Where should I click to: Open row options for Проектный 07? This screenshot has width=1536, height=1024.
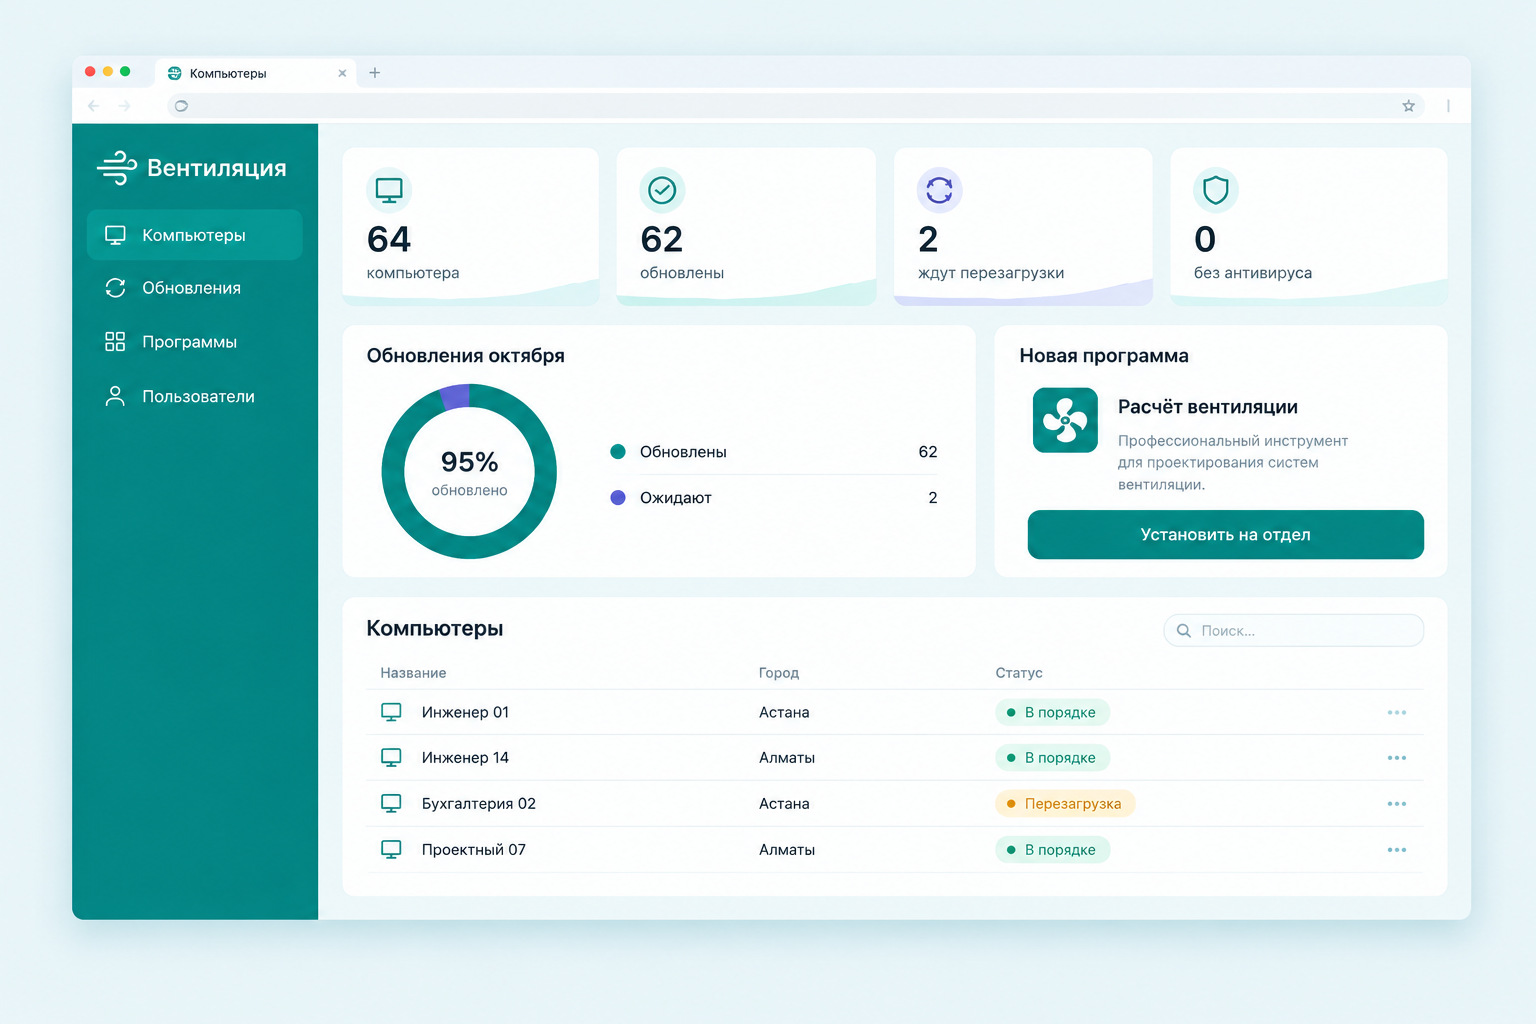1397,850
